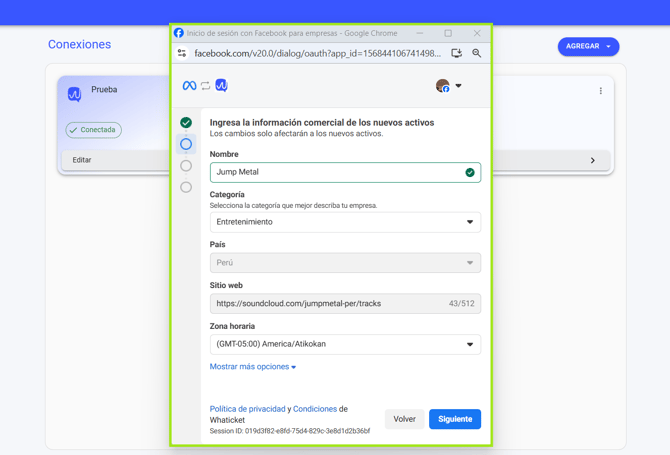
Task: Click the Meta logo icon in the dialog
Action: point(189,85)
